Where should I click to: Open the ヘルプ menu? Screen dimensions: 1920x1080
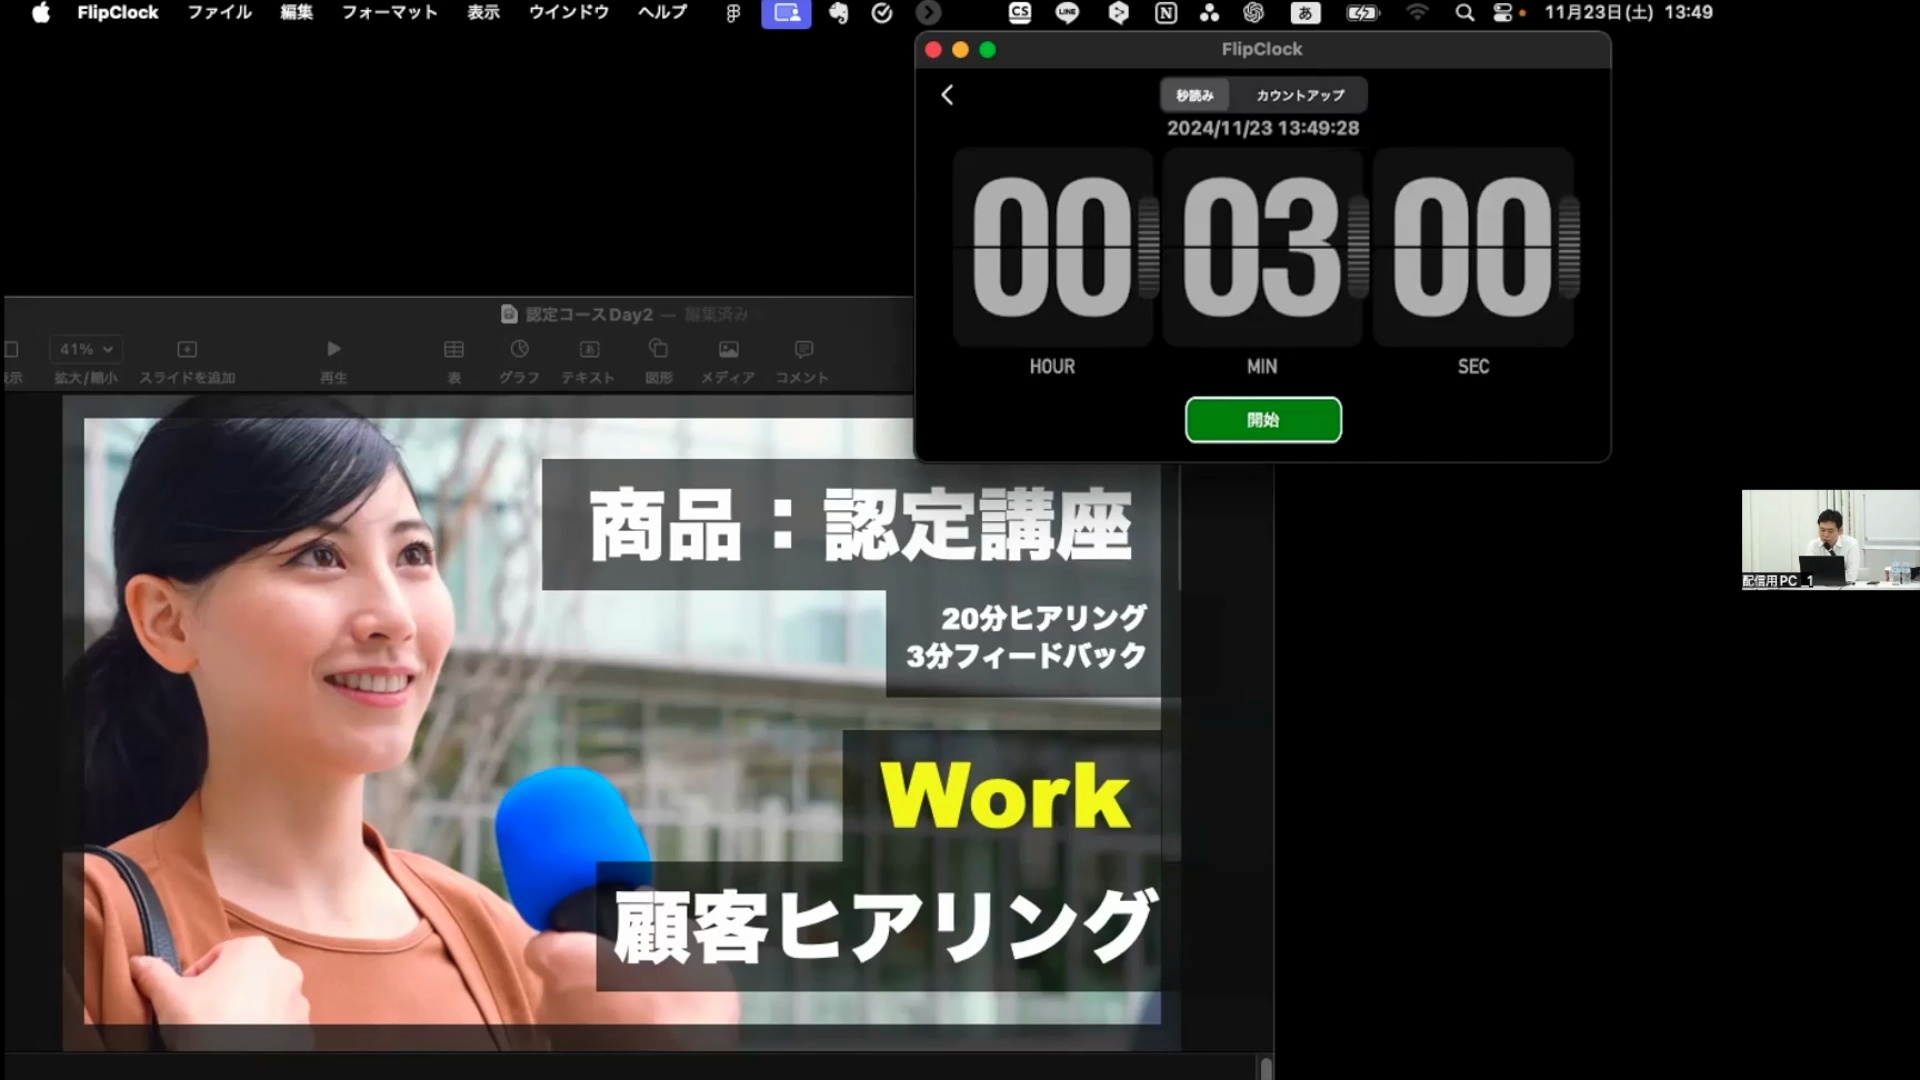coord(663,13)
